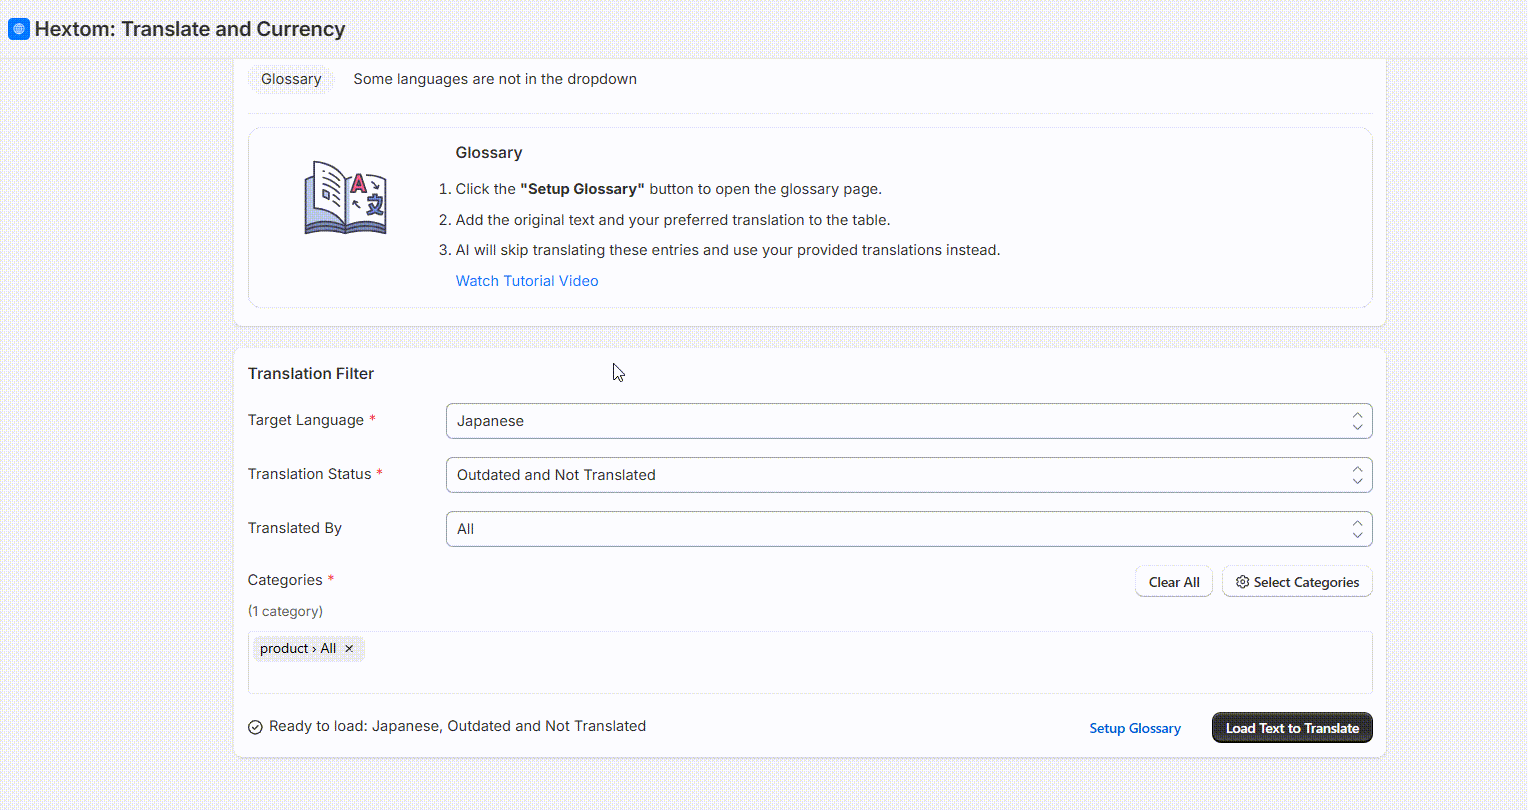
Task: Click the Translation Filter heading
Action: tap(311, 374)
